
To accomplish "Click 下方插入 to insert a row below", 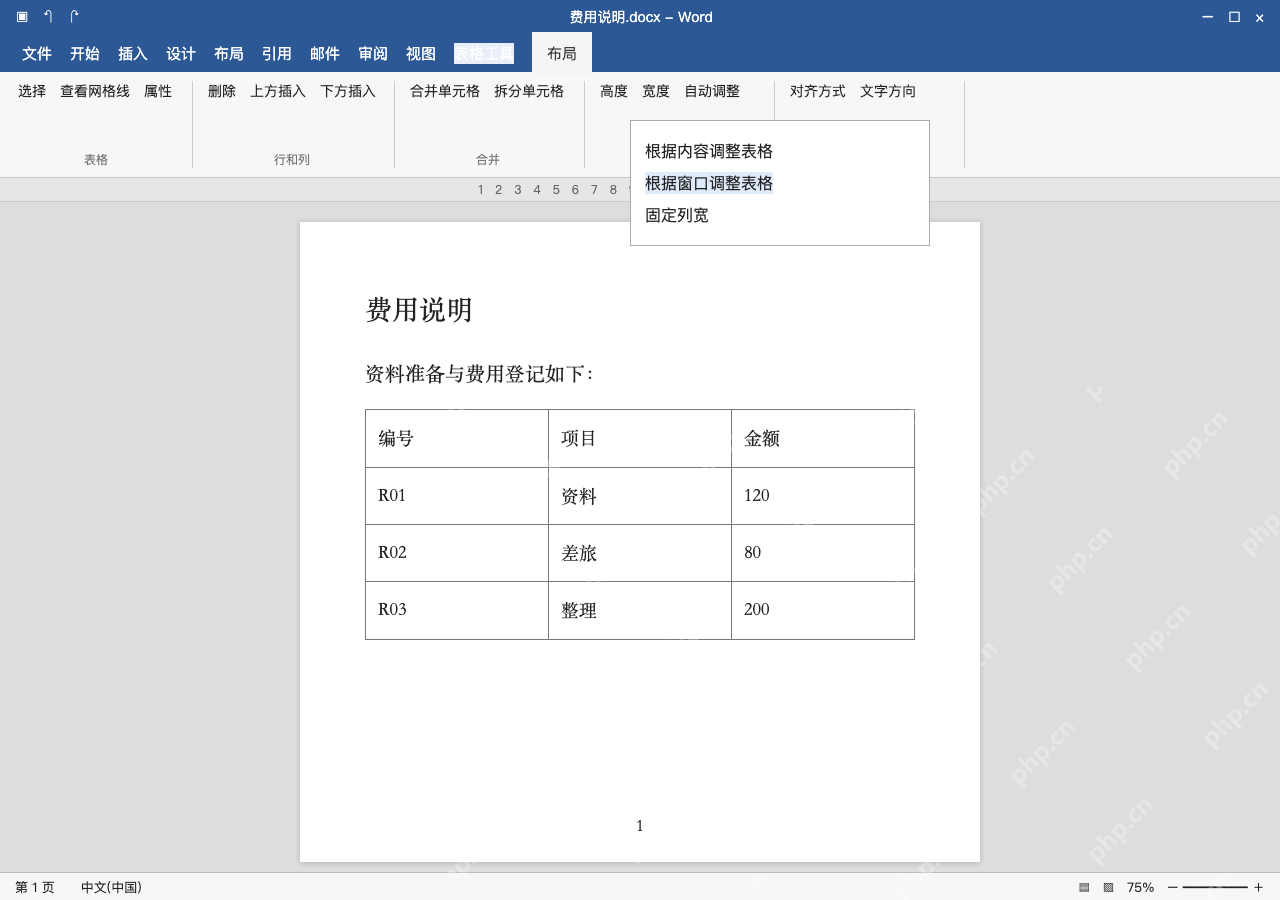I will [348, 91].
